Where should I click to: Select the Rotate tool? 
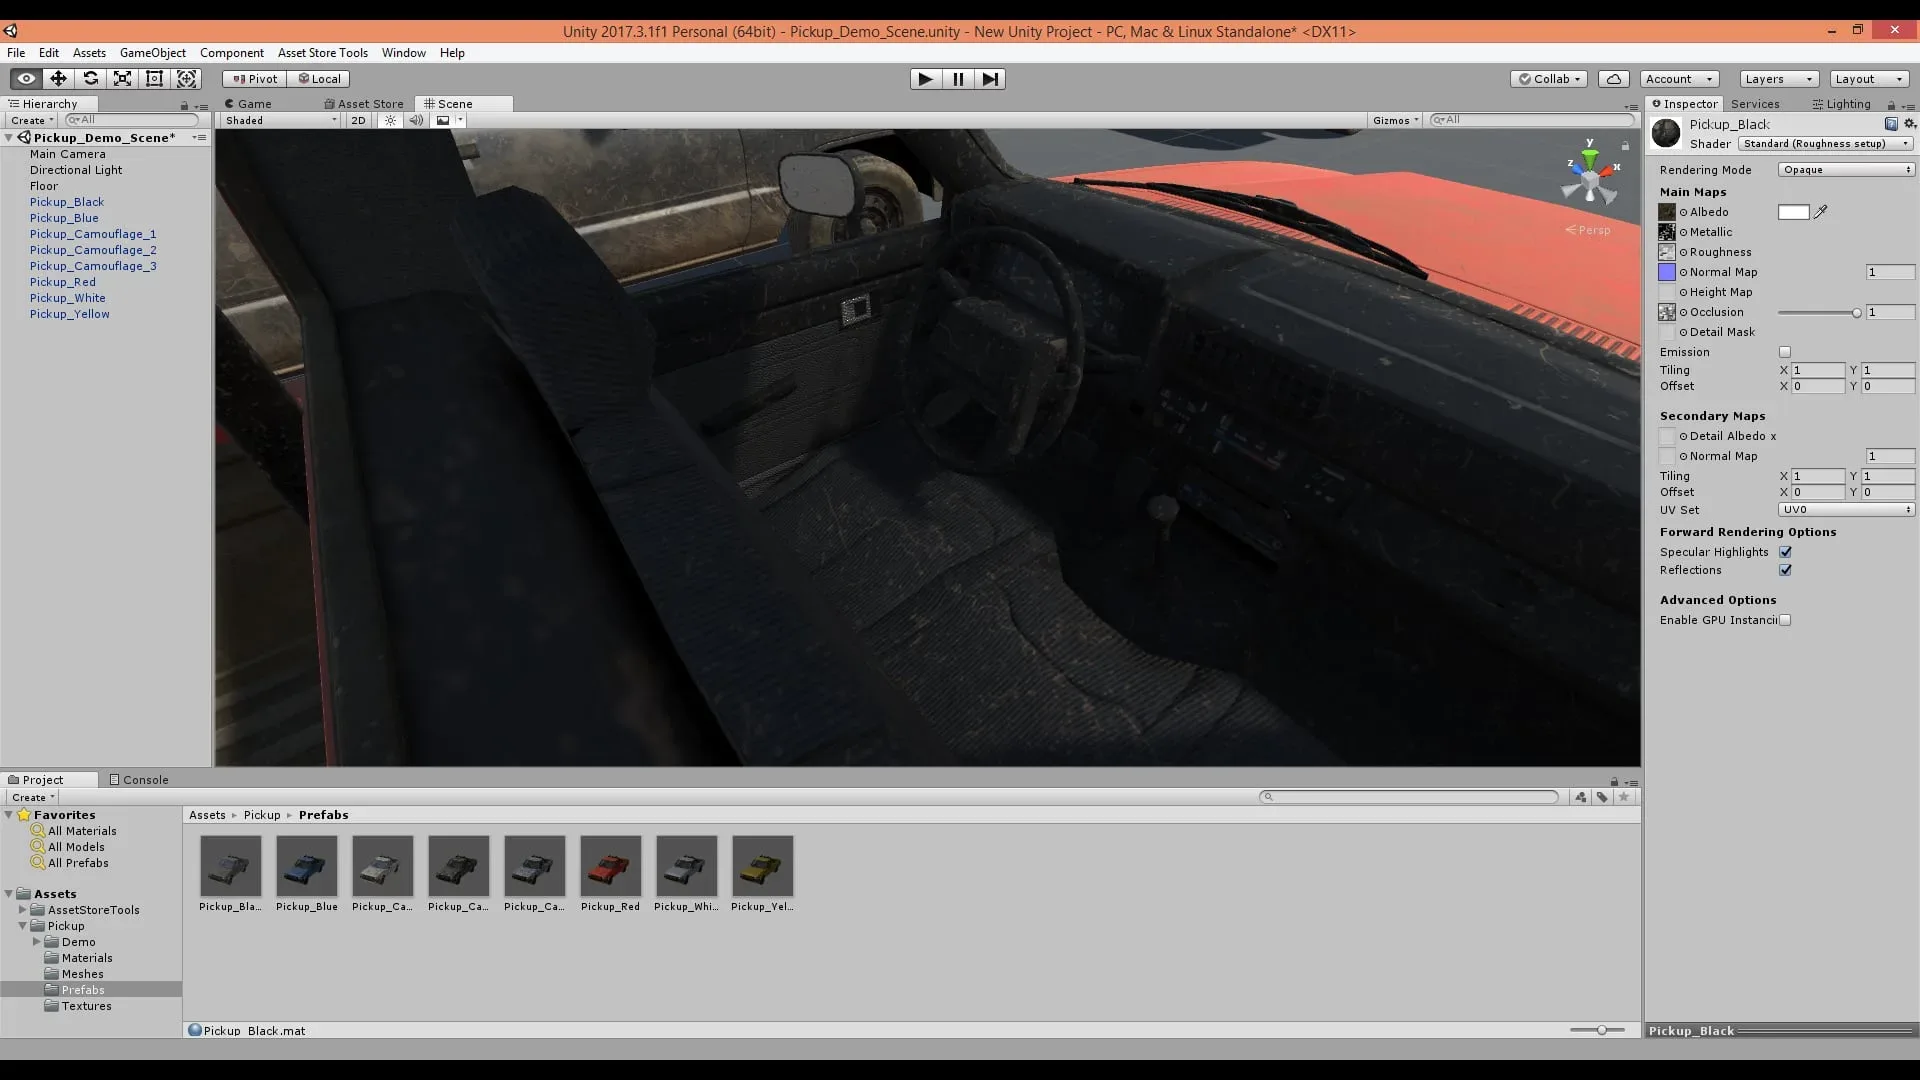pos(90,78)
